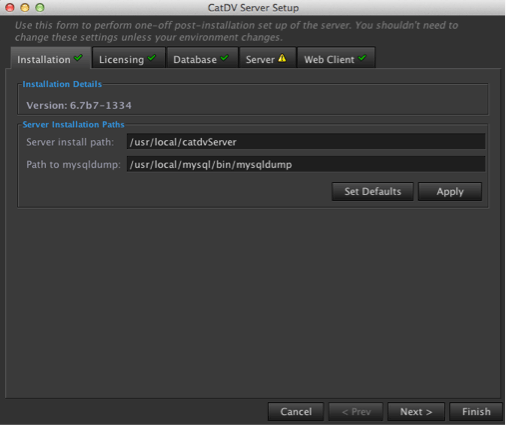The width and height of the screenshot is (506, 425).
Task: Click the Server Installation Paths heading
Action: (x=73, y=124)
